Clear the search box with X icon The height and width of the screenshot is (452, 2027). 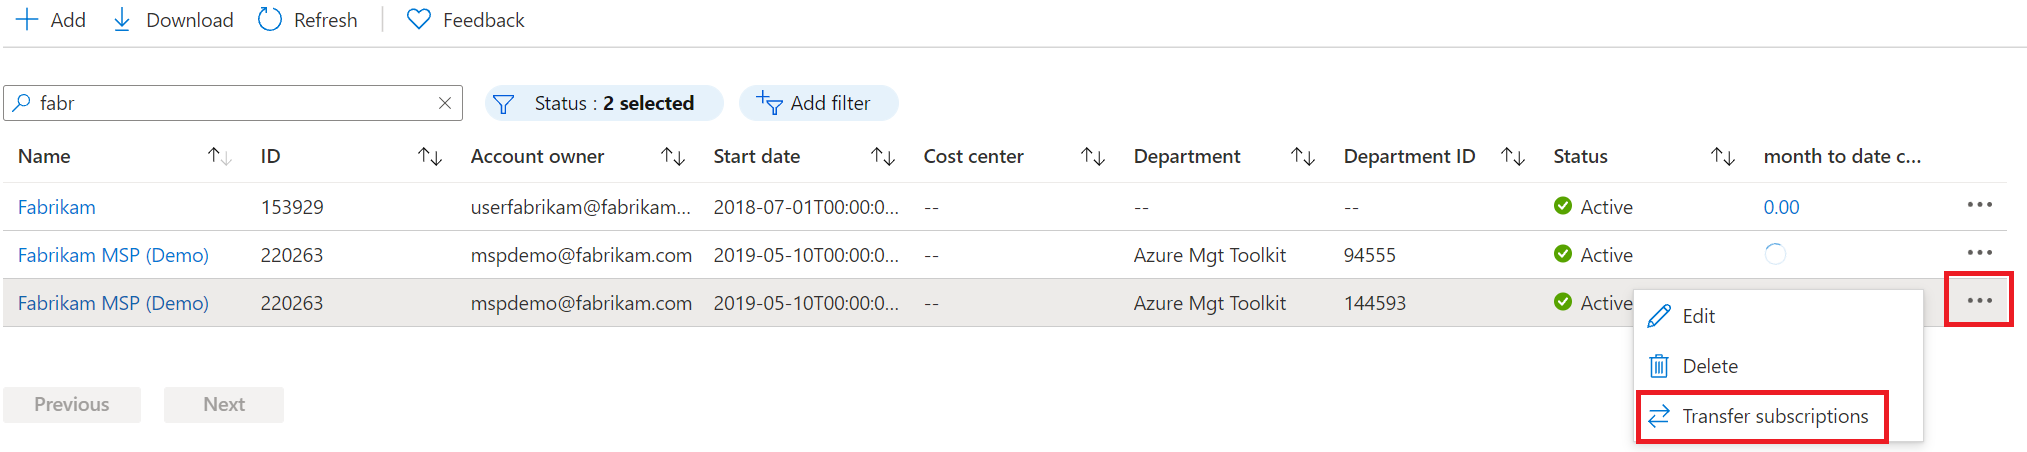(x=445, y=103)
